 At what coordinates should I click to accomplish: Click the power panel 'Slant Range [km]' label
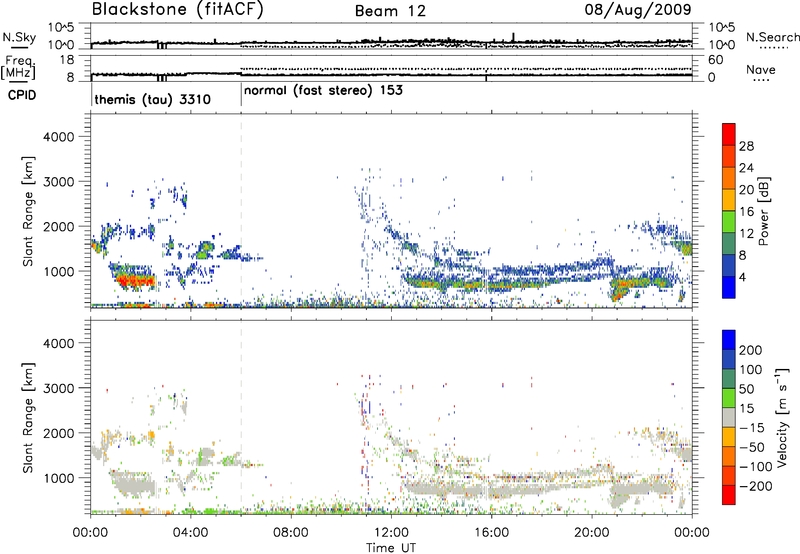[x=28, y=211]
